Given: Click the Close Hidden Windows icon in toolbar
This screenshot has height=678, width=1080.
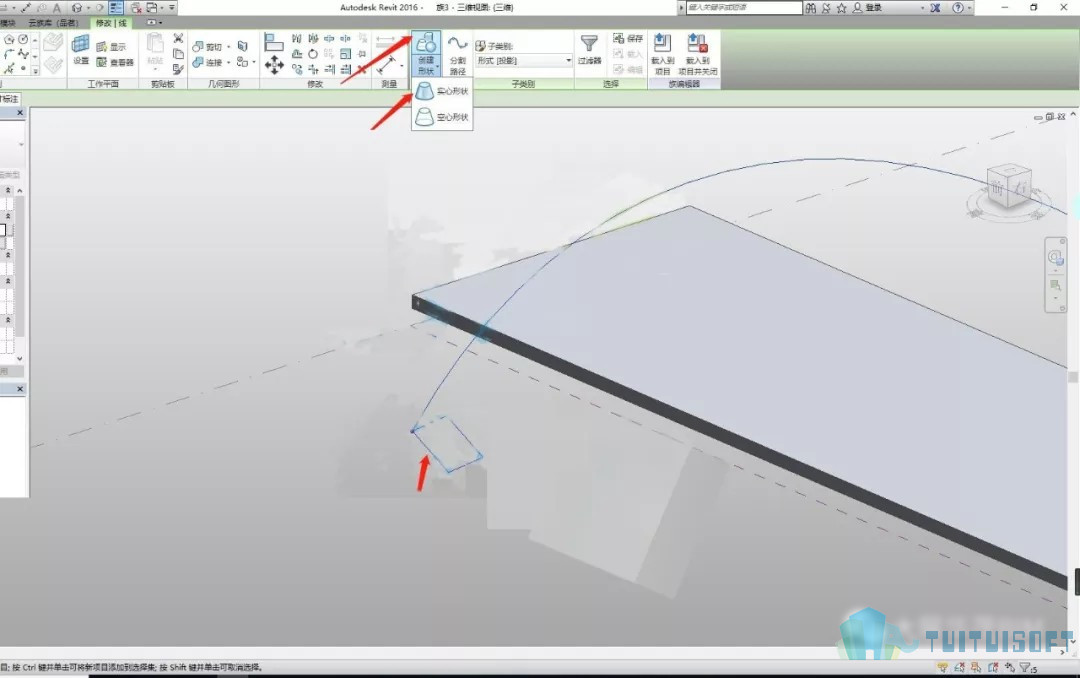Looking at the screenshot, I should click(x=136, y=8).
